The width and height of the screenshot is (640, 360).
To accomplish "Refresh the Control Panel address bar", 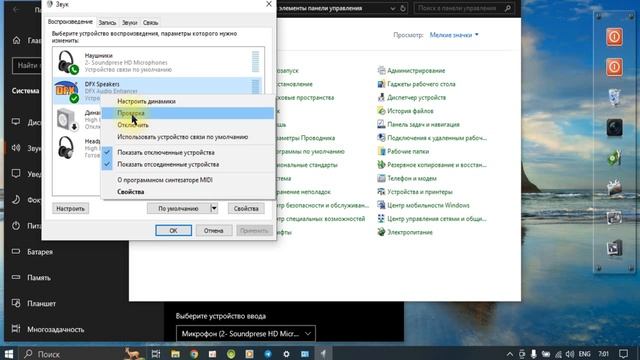I will click(403, 8).
